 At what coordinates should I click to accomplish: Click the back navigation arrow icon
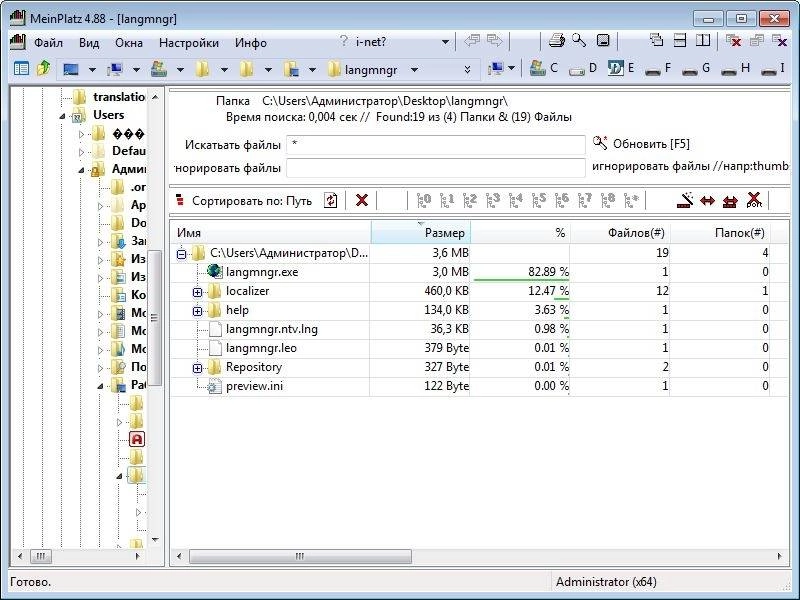click(472, 41)
